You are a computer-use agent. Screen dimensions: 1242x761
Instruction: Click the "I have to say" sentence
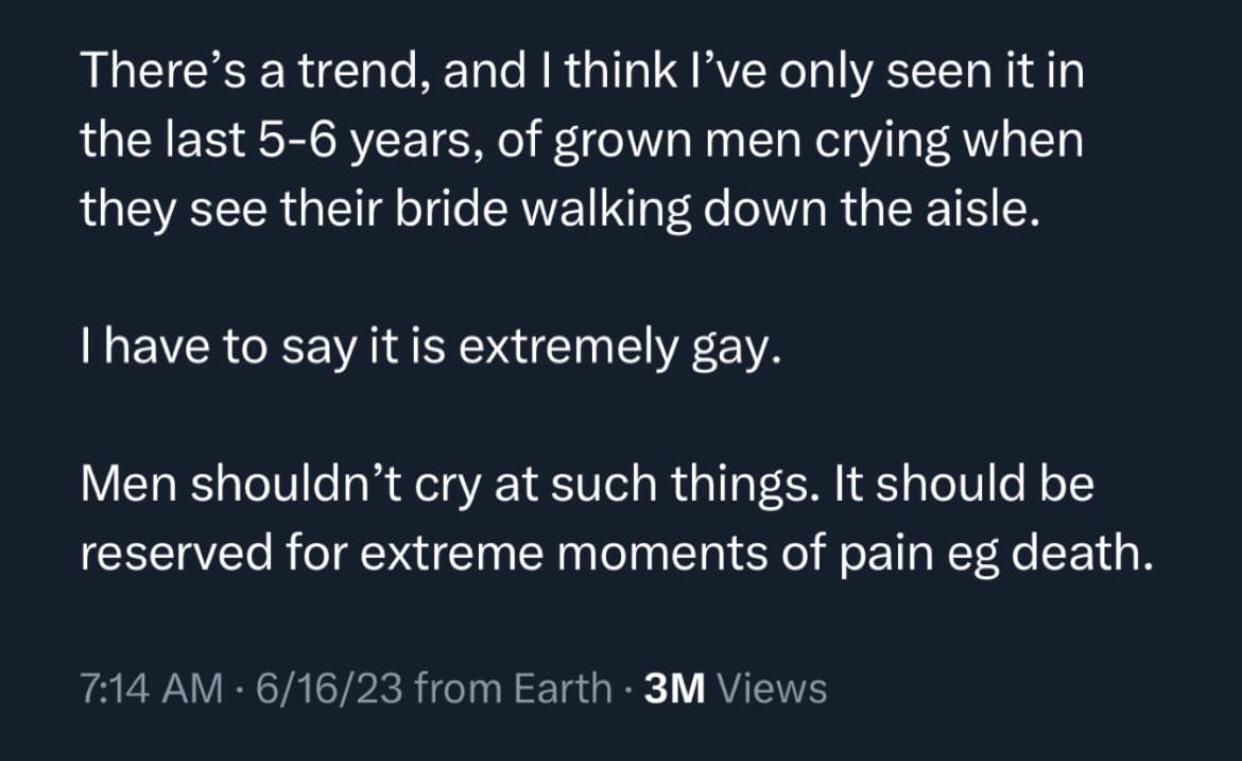click(429, 350)
